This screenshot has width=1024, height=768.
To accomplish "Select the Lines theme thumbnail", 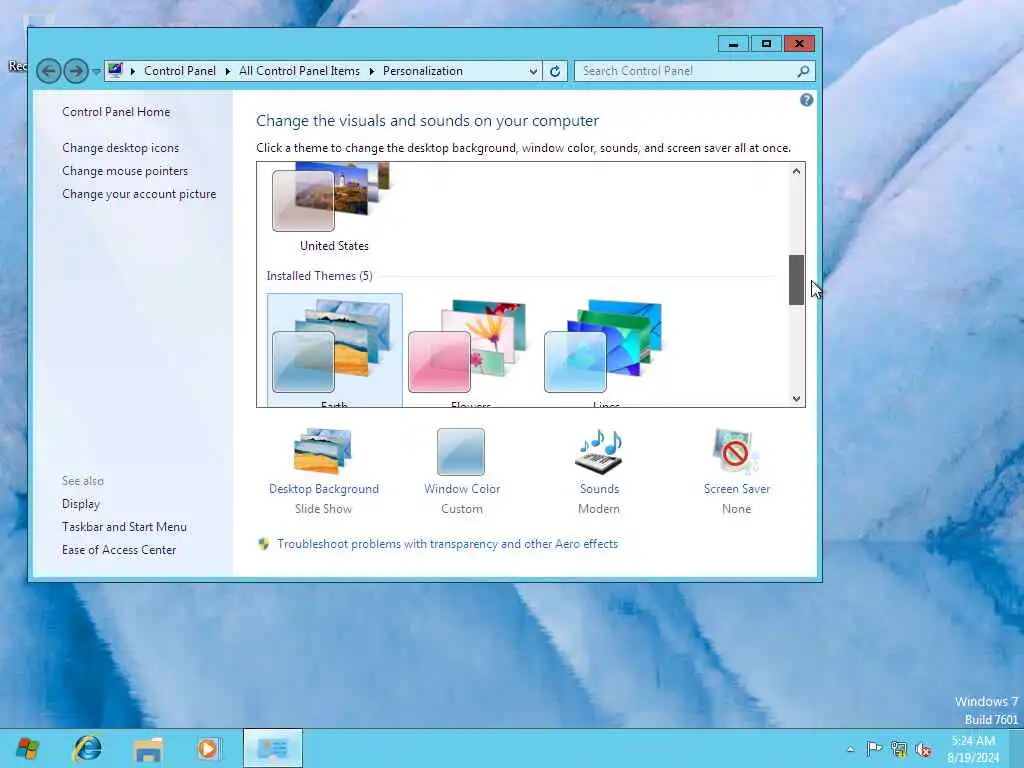I will click(603, 346).
